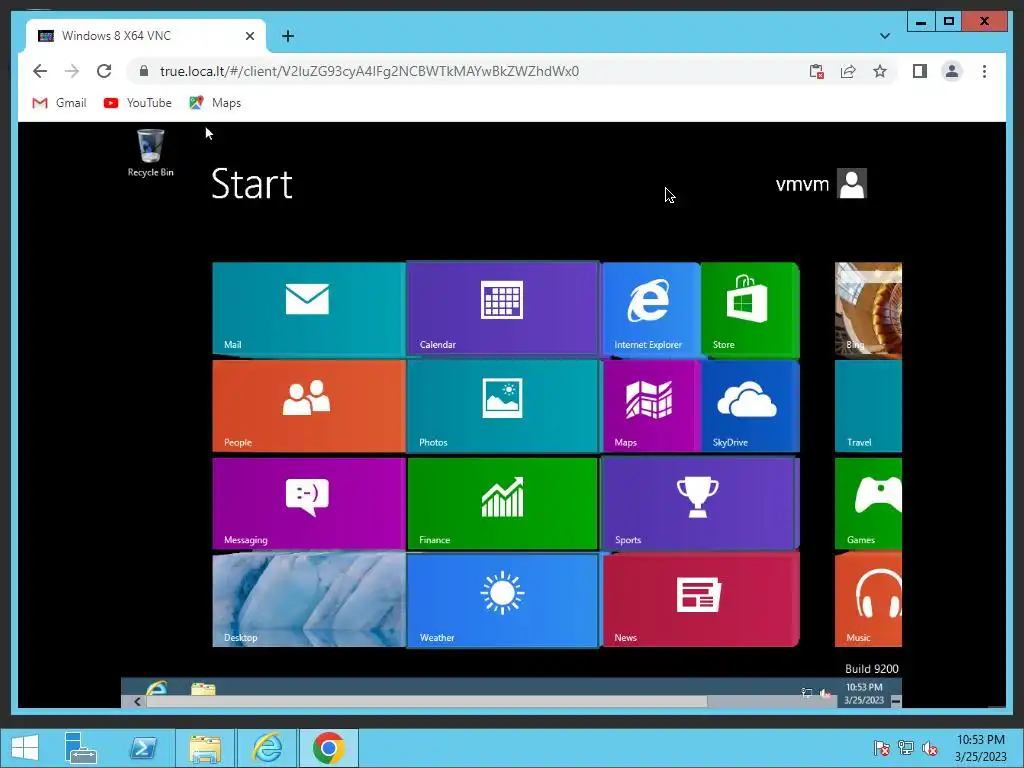
Task: Click the remote taskbar clock 10:53 PM
Action: click(x=863, y=694)
